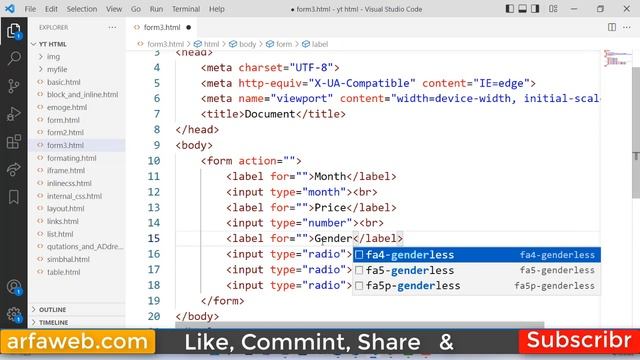Image resolution: width=640 pixels, height=360 pixels.
Task: Open the Accounts icon in activity bar
Action: tap(14, 287)
